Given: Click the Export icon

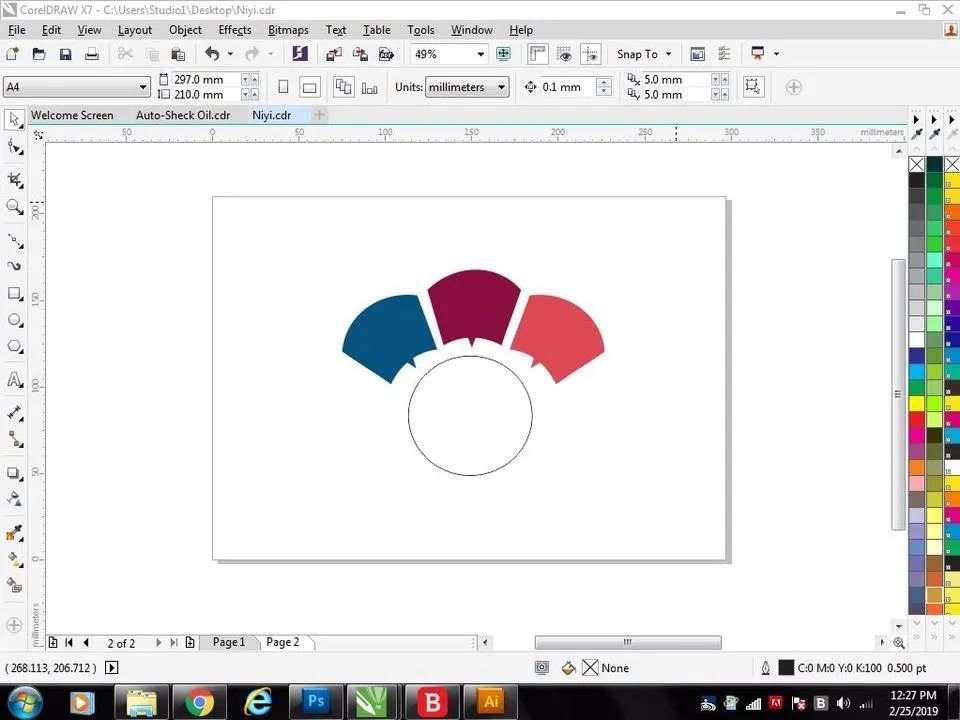Looking at the screenshot, I should point(360,54).
